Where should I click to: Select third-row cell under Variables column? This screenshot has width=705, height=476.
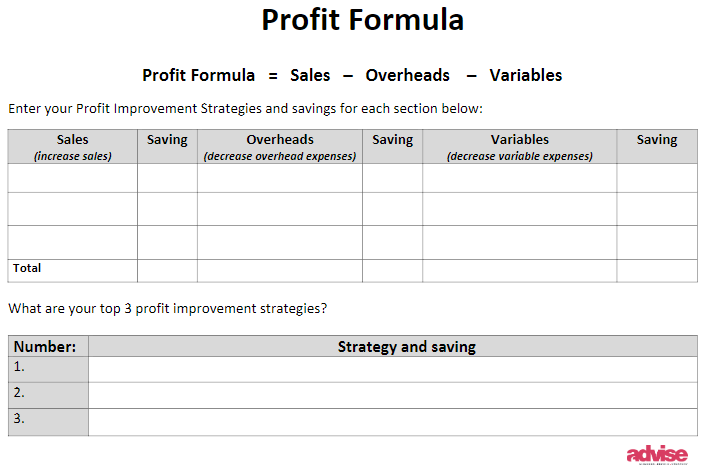click(x=519, y=242)
